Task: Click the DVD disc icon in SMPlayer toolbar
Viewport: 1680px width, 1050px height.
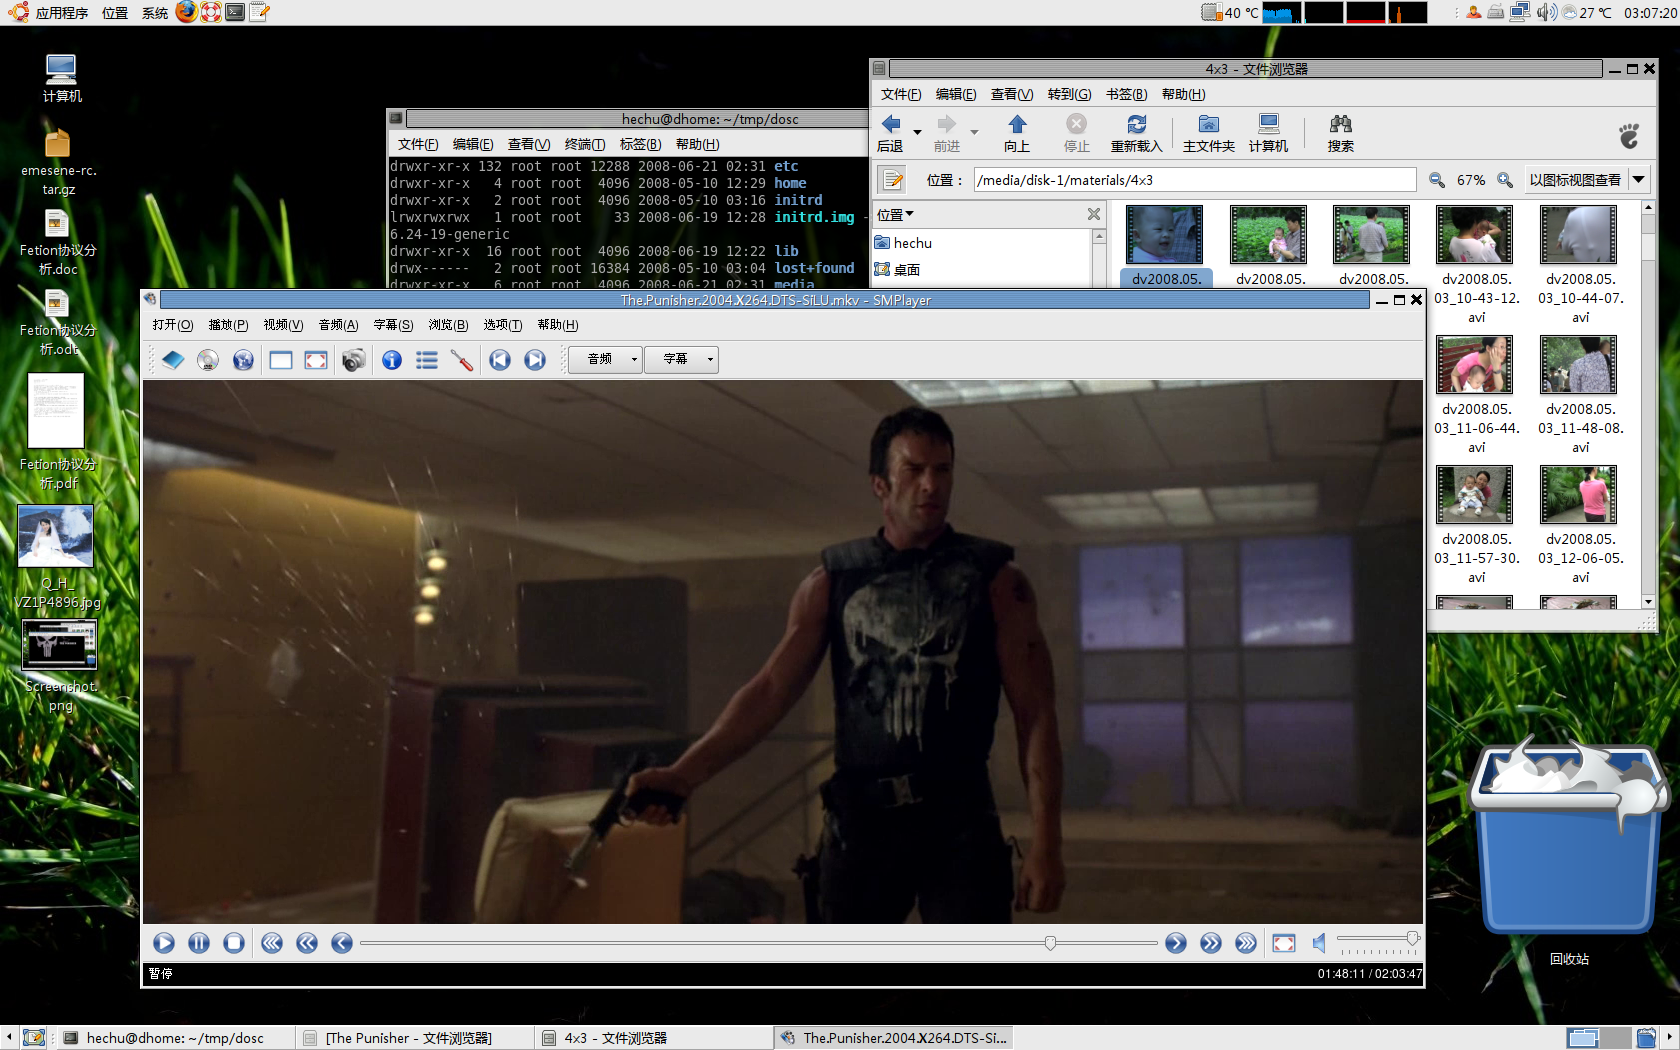Action: (208, 360)
